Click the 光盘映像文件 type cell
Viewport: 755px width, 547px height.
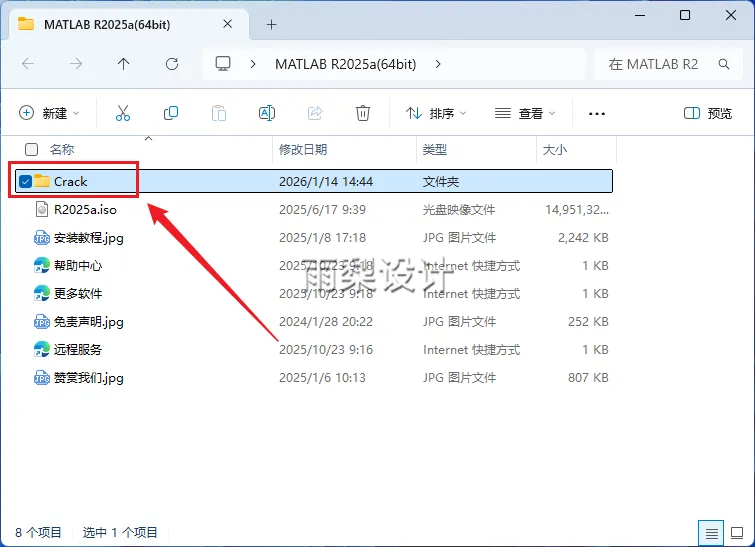point(459,209)
